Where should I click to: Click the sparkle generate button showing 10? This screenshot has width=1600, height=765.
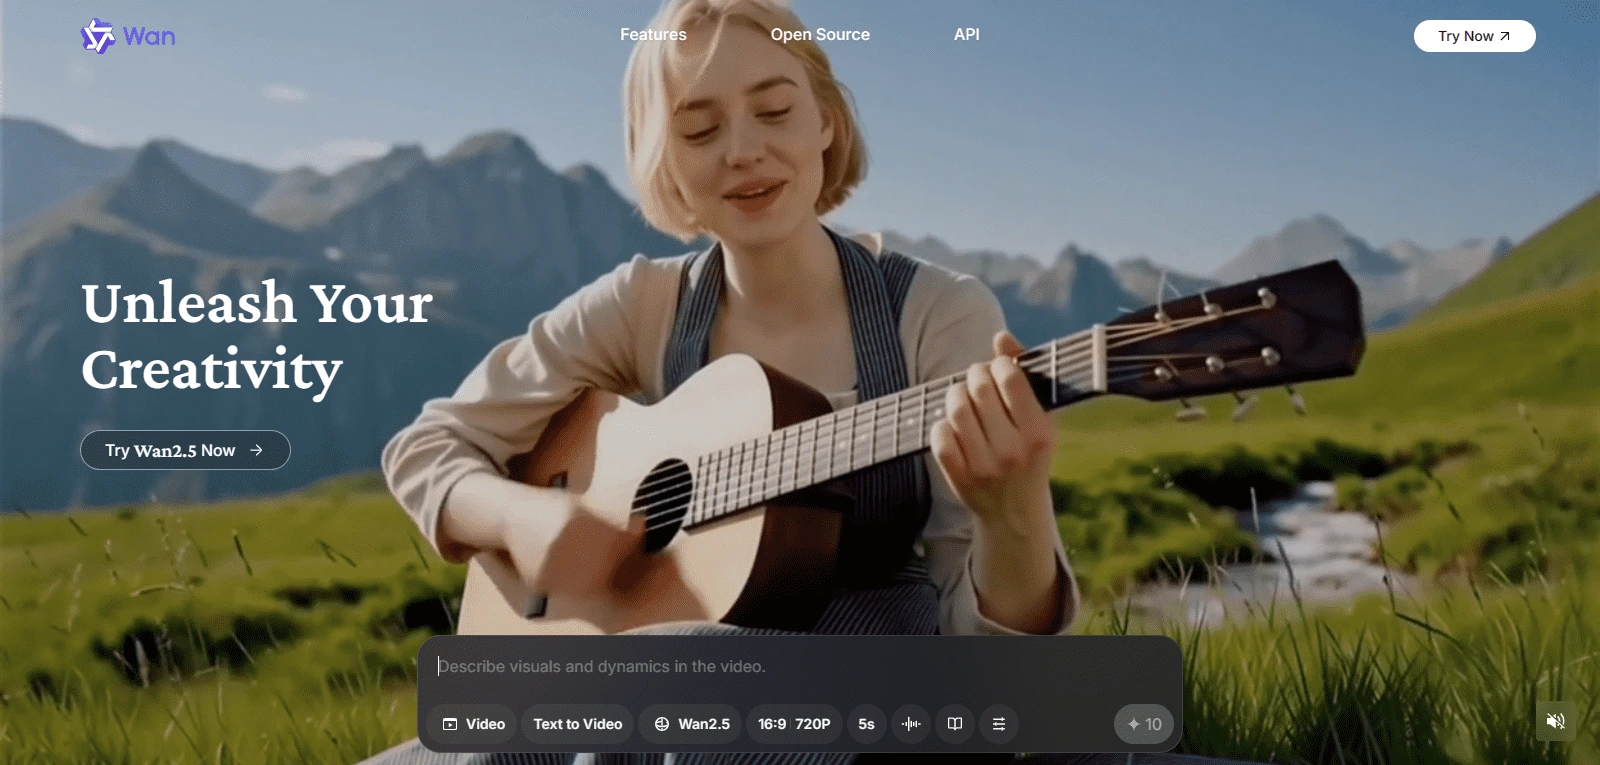(x=1143, y=724)
